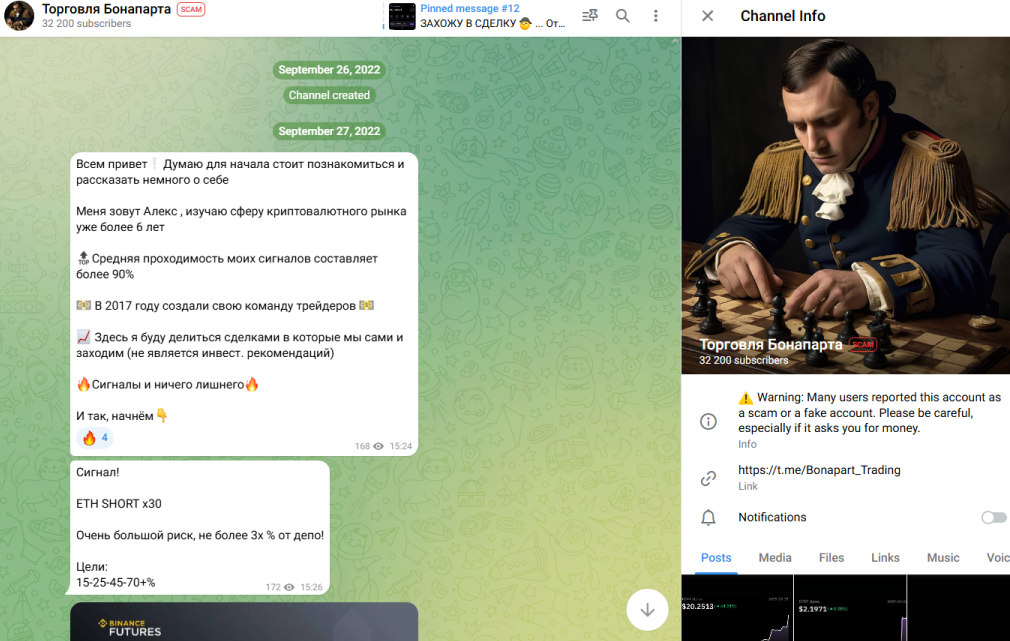This screenshot has width=1010, height=641.
Task: Click the link icon beside channel URL
Action: tap(708, 478)
